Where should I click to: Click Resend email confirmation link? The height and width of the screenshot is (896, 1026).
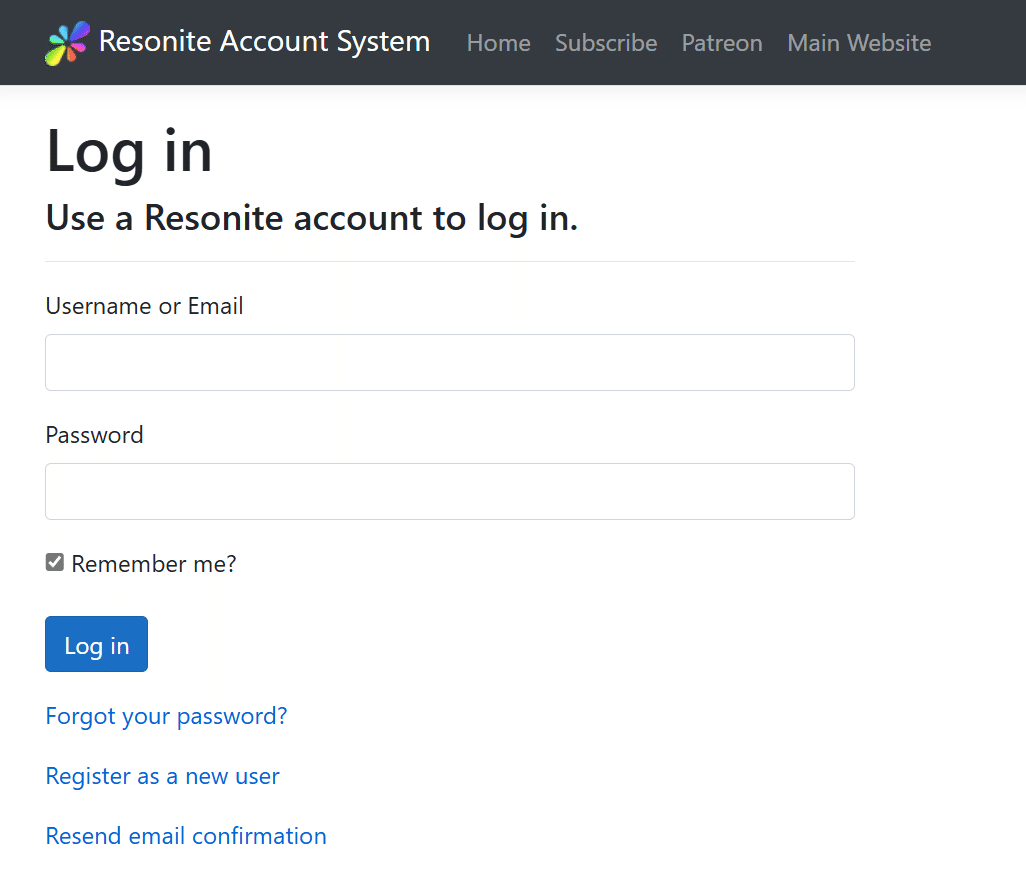[x=186, y=836]
